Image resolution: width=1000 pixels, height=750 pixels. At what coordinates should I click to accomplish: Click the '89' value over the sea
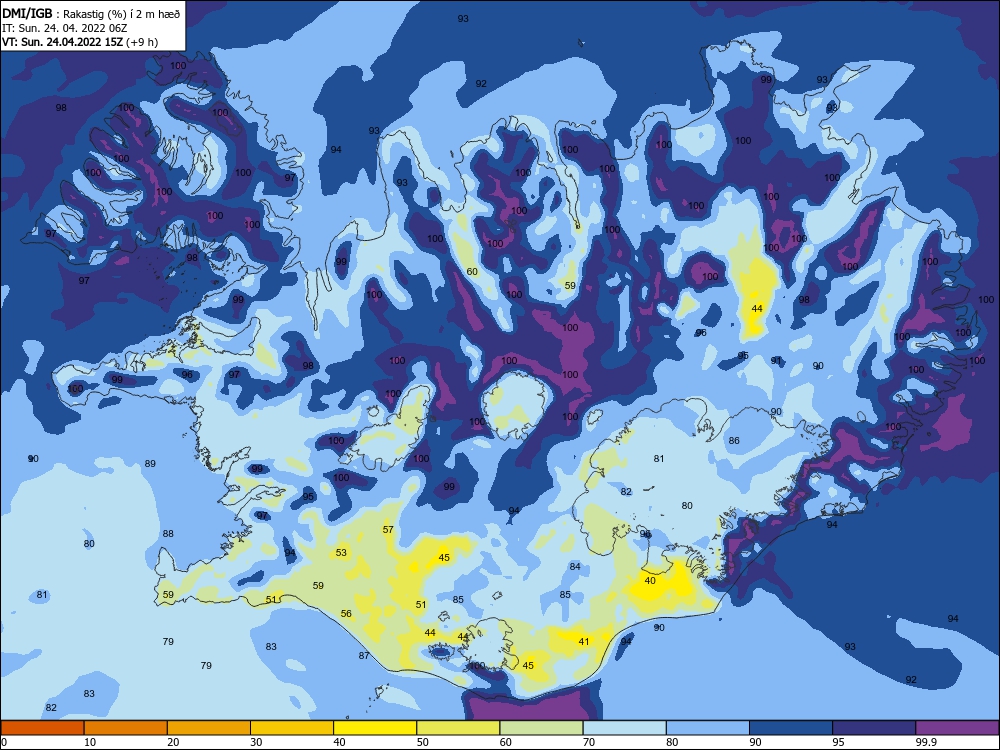point(150,464)
